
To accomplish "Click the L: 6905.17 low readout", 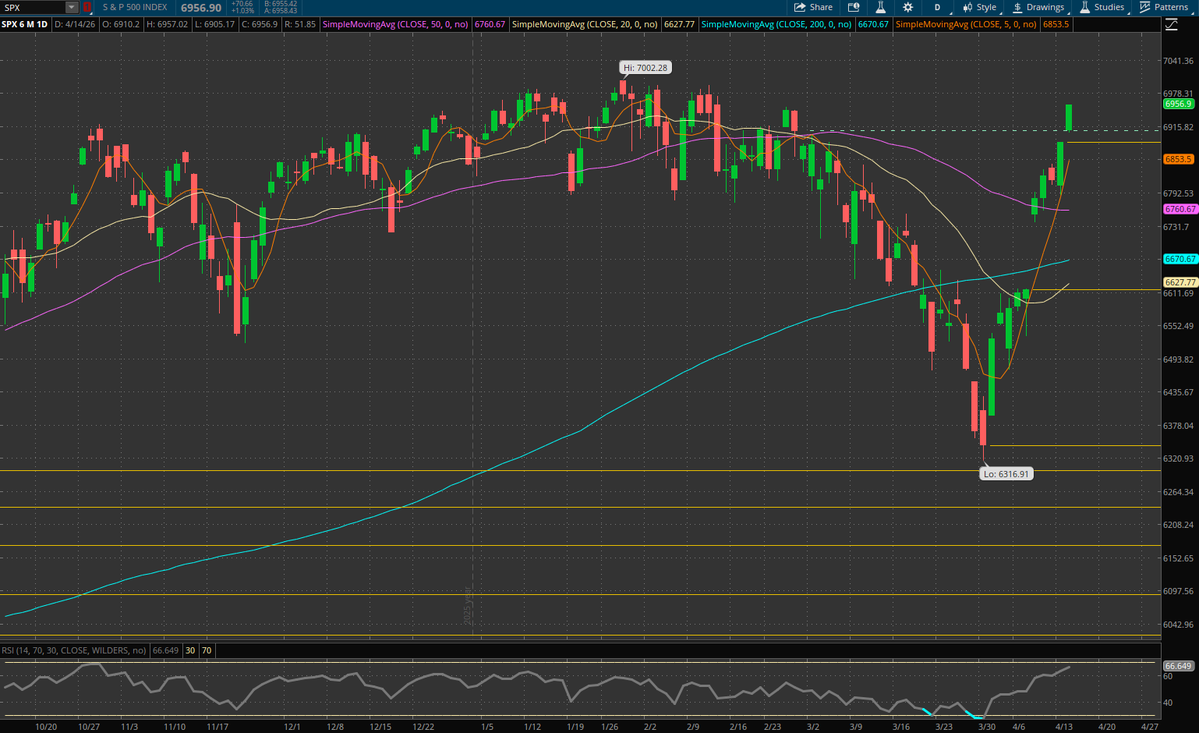I will click(215, 24).
